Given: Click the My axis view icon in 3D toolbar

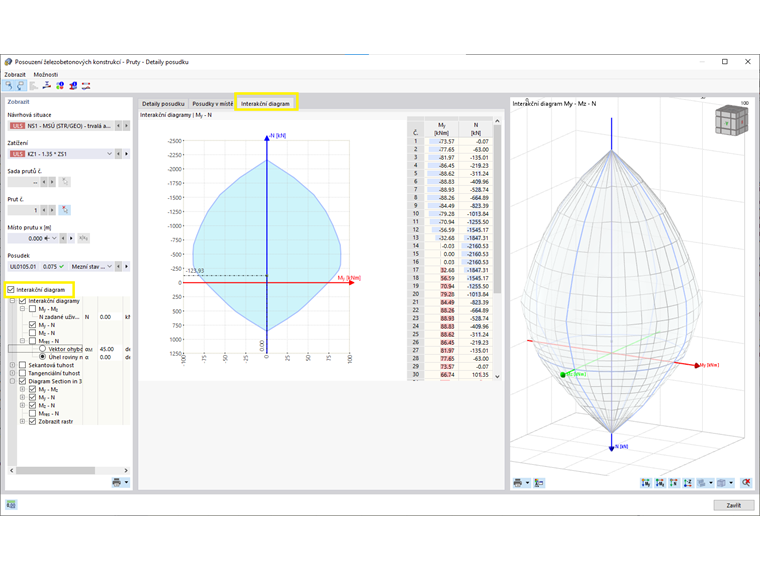Looking at the screenshot, I should [x=646, y=483].
